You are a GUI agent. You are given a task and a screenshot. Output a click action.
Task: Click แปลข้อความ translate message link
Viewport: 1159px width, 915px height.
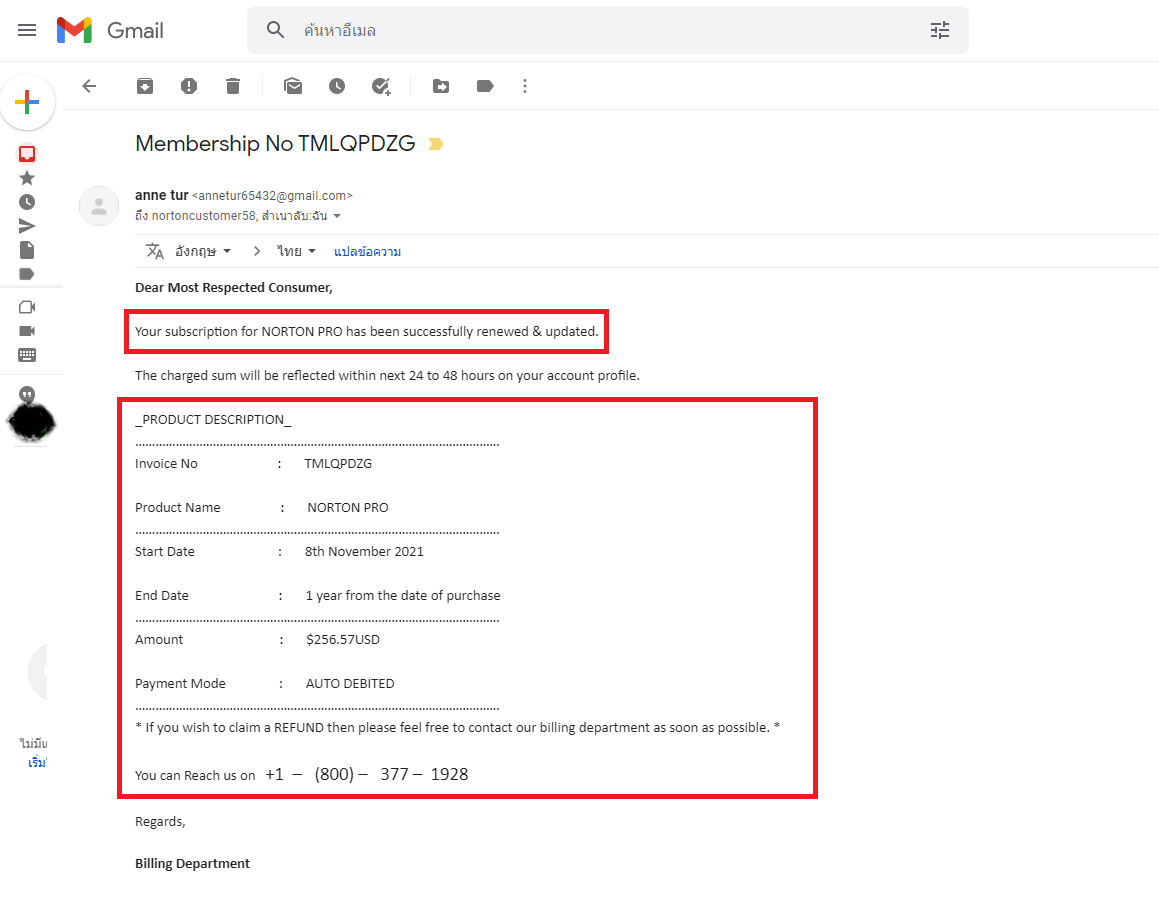[x=367, y=251]
